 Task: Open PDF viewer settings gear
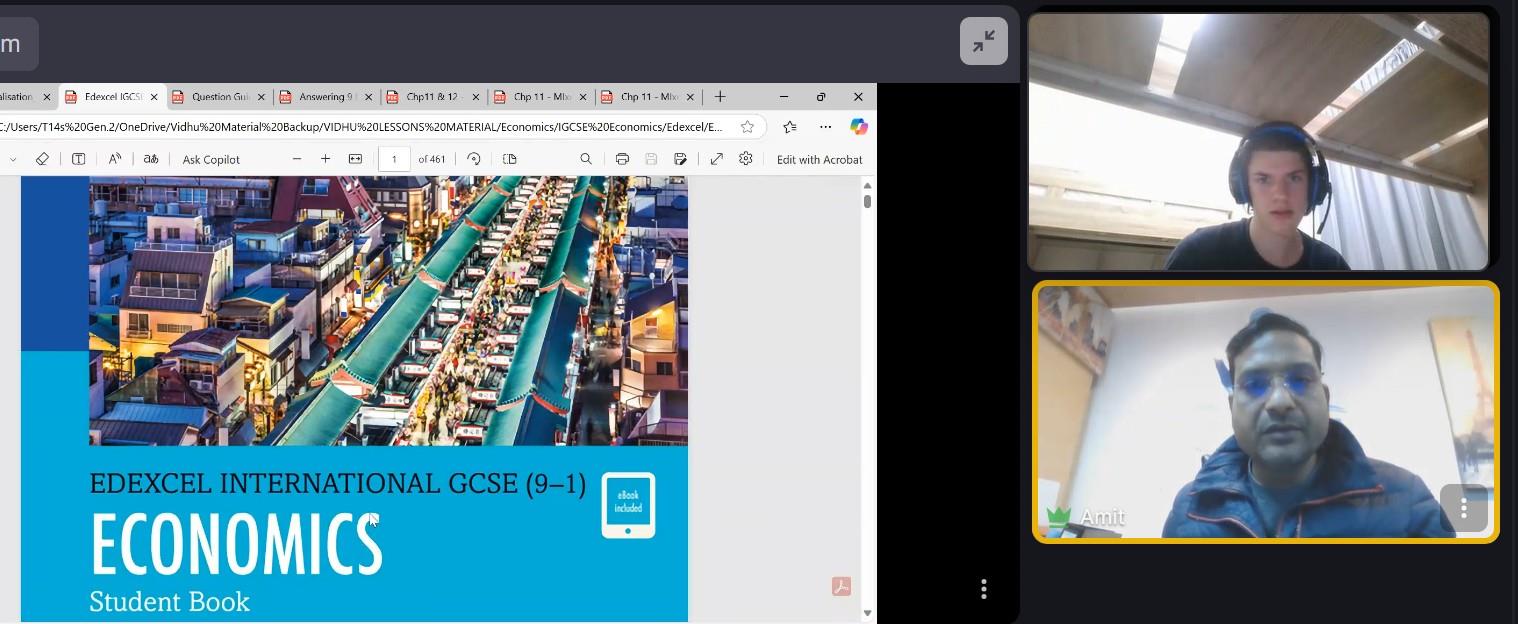[745, 159]
